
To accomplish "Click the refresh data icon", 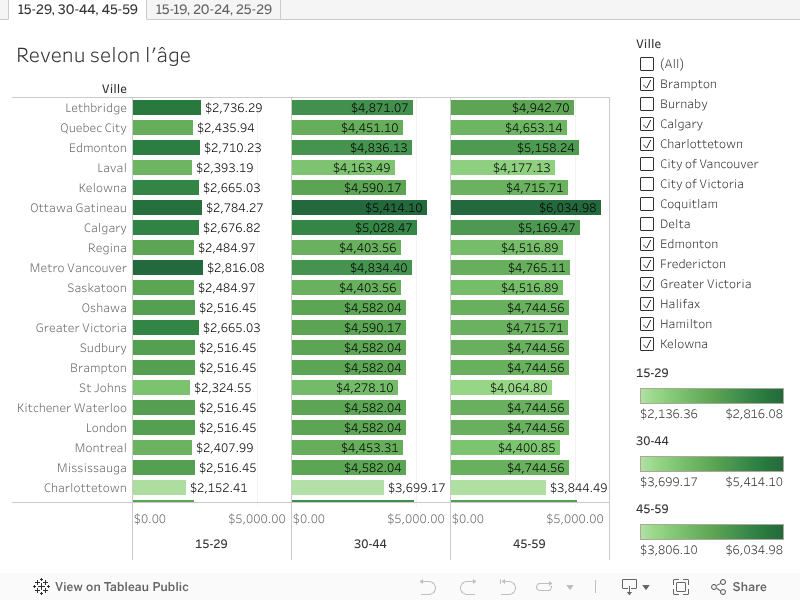I will [x=545, y=587].
